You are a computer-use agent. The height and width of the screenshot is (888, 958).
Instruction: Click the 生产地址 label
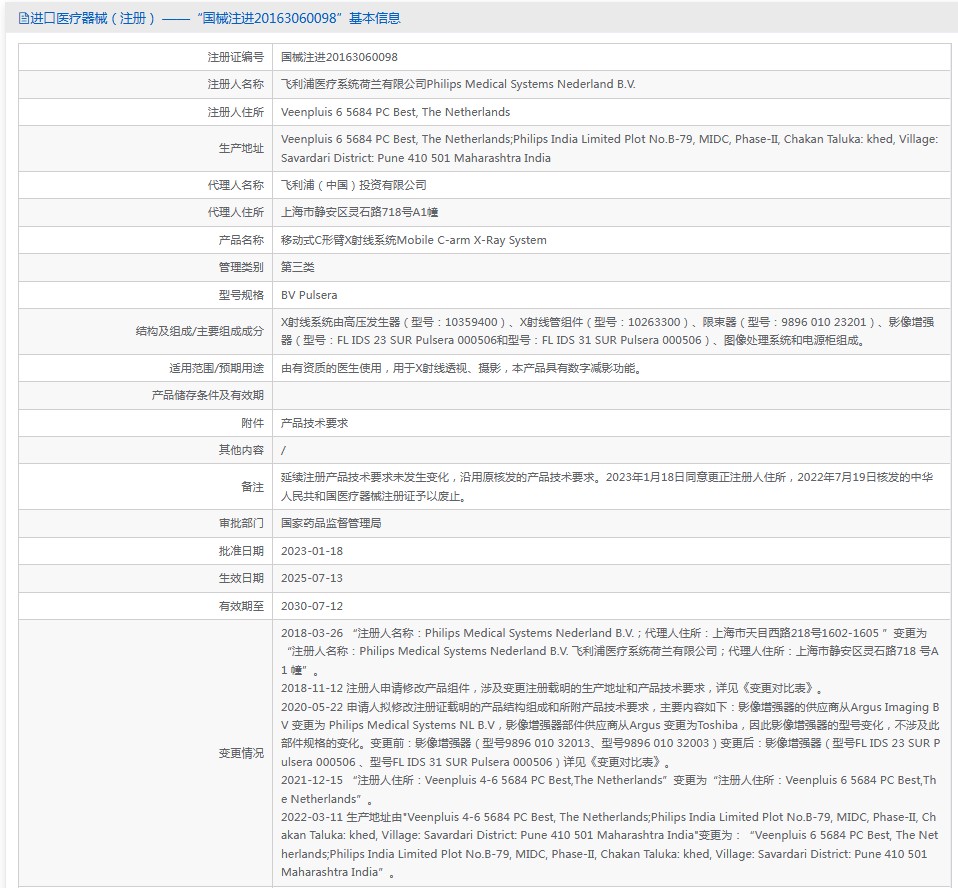[x=241, y=148]
